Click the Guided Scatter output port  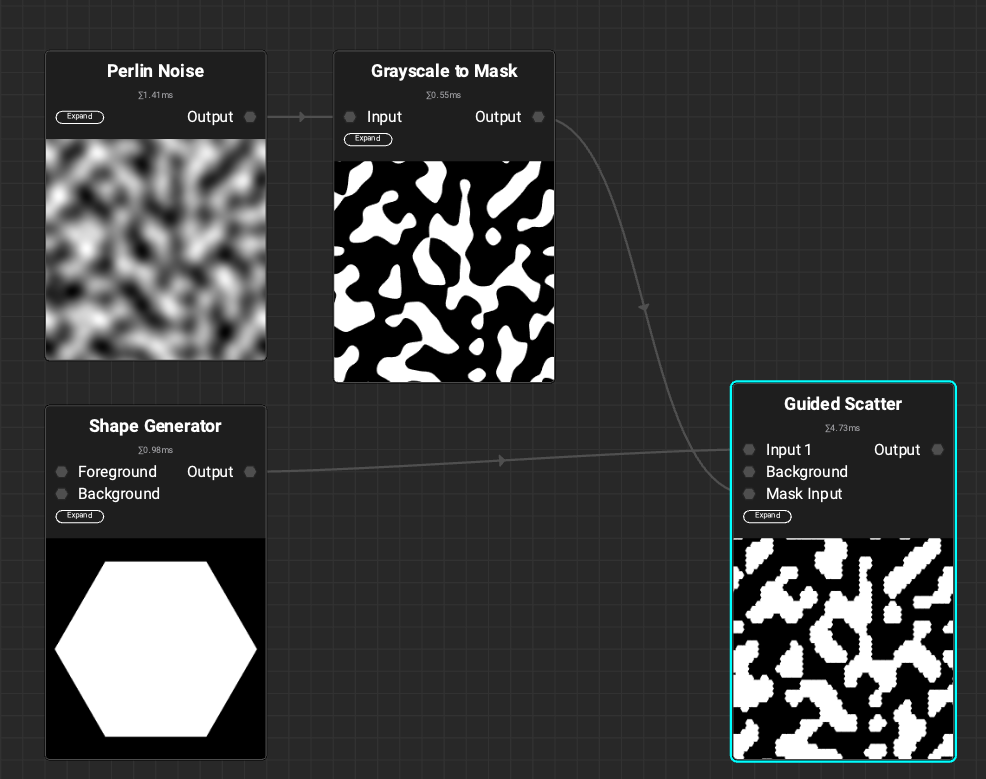click(x=937, y=450)
